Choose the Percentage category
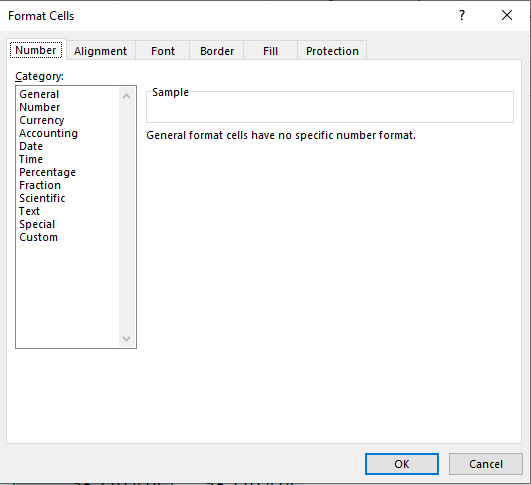 [47, 172]
